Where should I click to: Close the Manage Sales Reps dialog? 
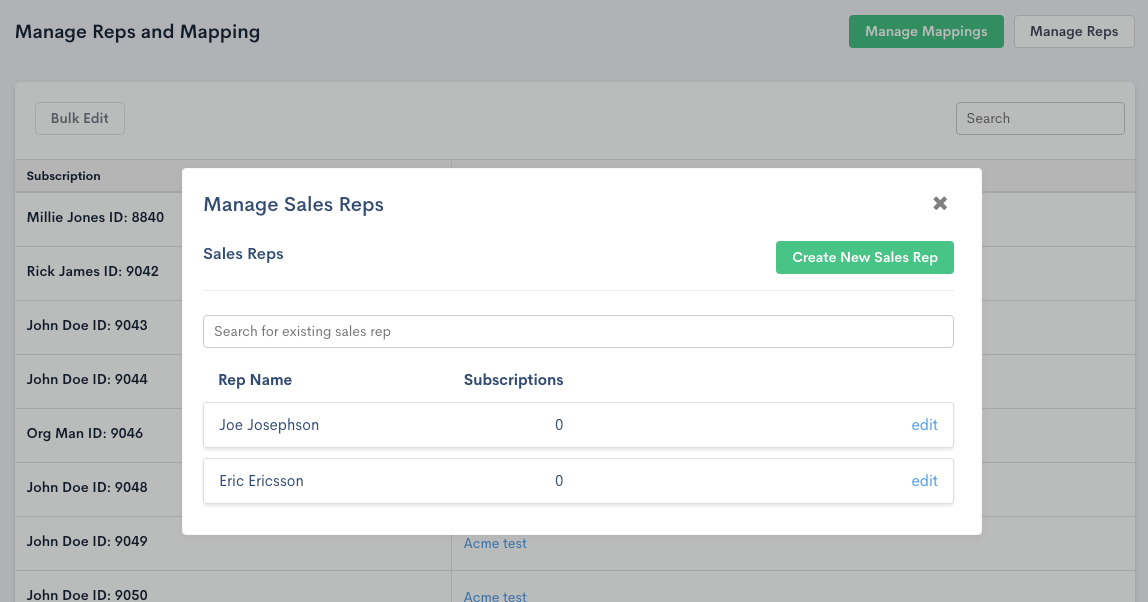939,203
